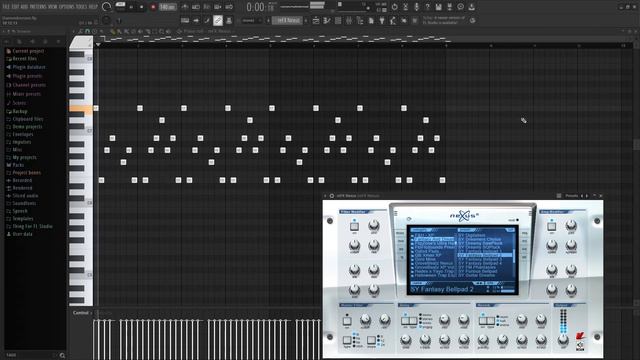Screen dimensions: 640x360
Task: Click the render to audio icon
Action: click(x=449, y=7)
